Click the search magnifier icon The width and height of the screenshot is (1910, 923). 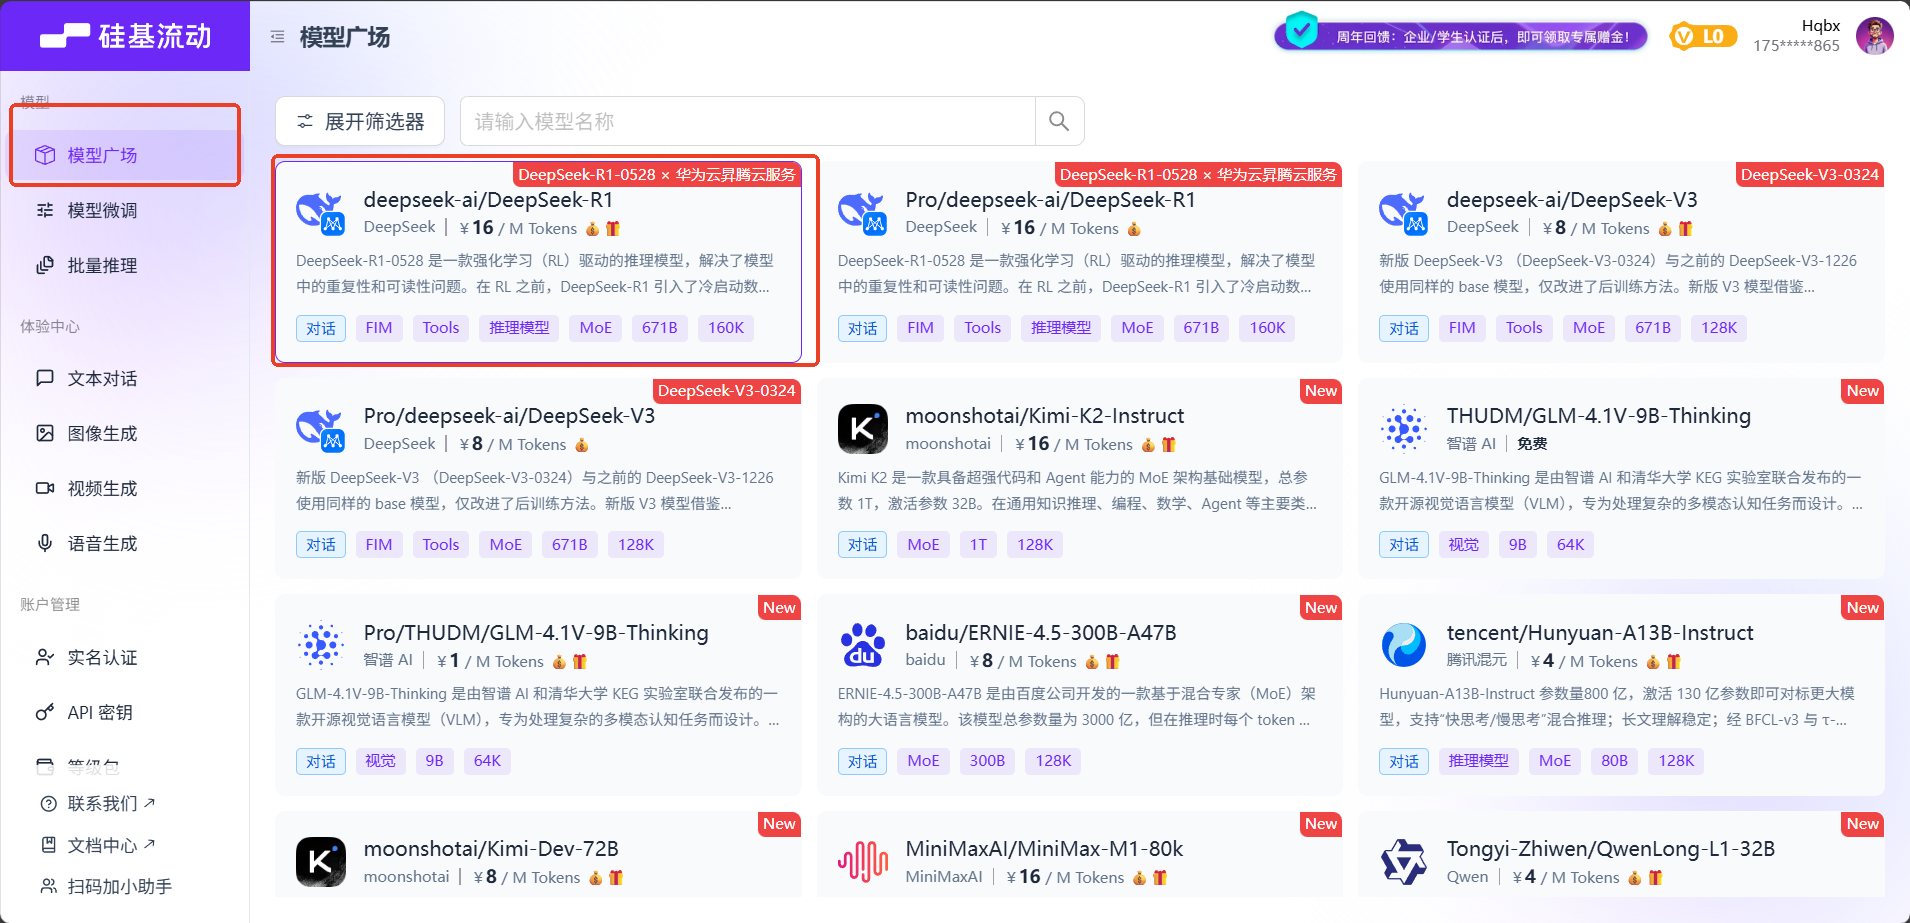pyautogui.click(x=1059, y=121)
